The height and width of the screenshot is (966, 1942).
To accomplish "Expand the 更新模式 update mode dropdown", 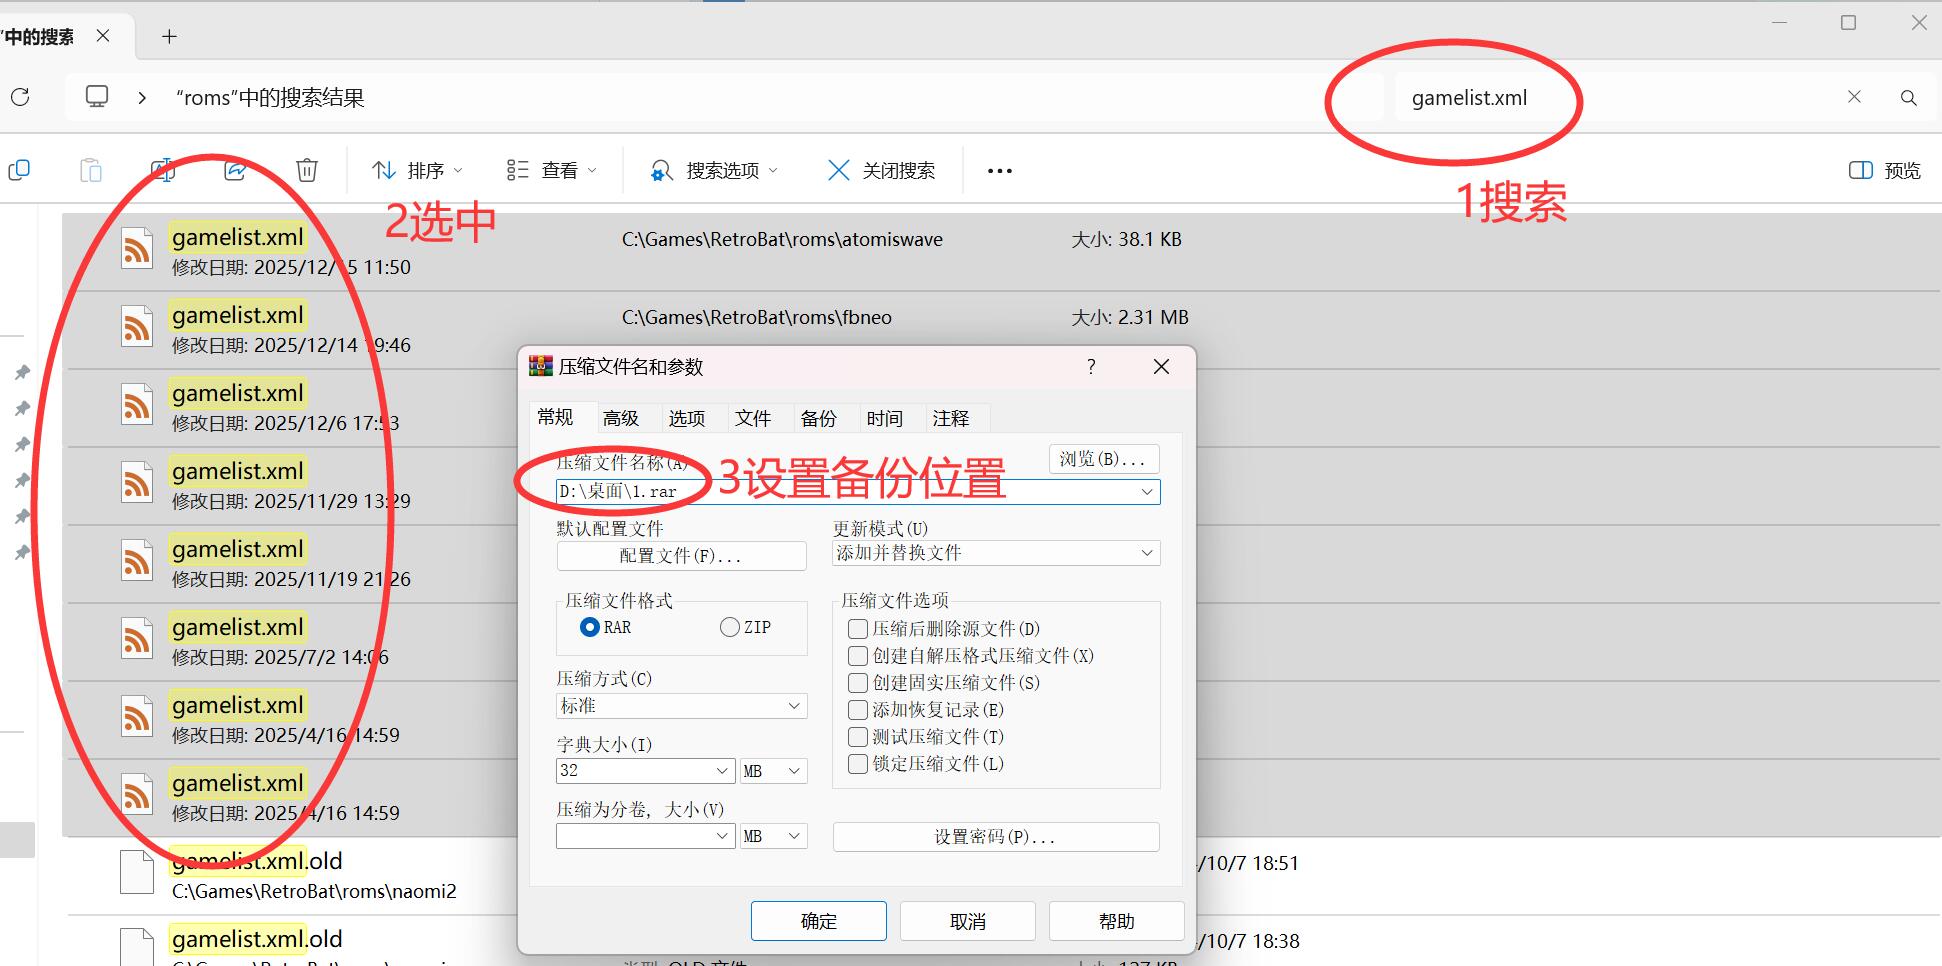I will (994, 553).
